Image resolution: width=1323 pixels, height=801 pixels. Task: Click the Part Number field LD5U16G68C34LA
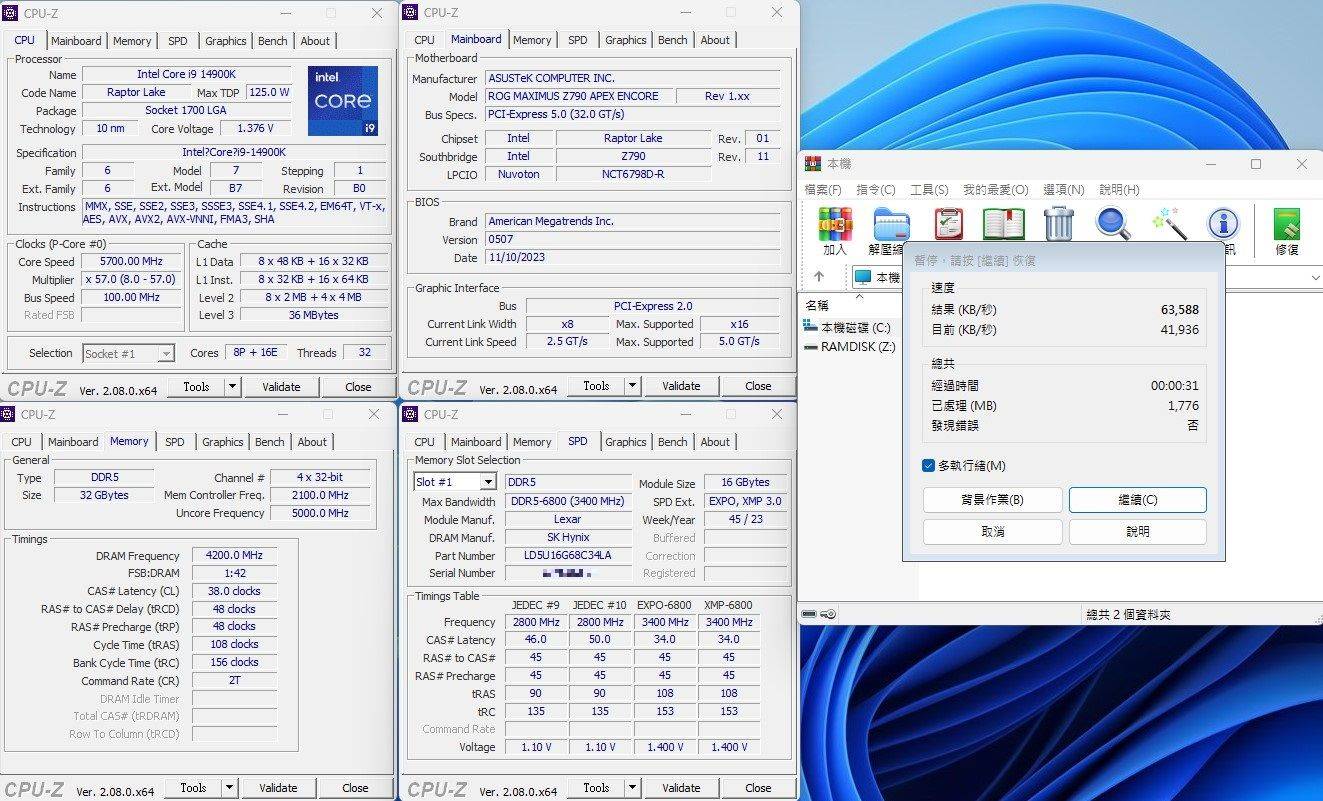pos(567,555)
